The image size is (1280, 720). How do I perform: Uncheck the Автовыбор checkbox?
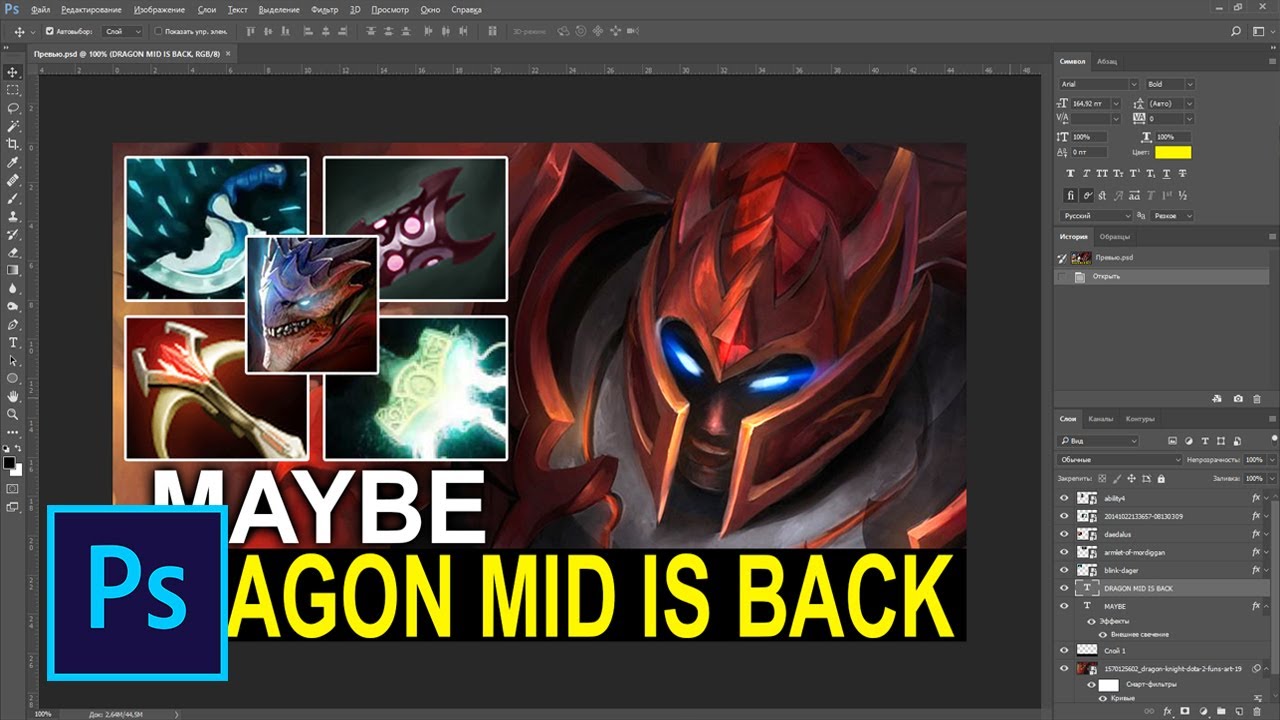(50, 31)
